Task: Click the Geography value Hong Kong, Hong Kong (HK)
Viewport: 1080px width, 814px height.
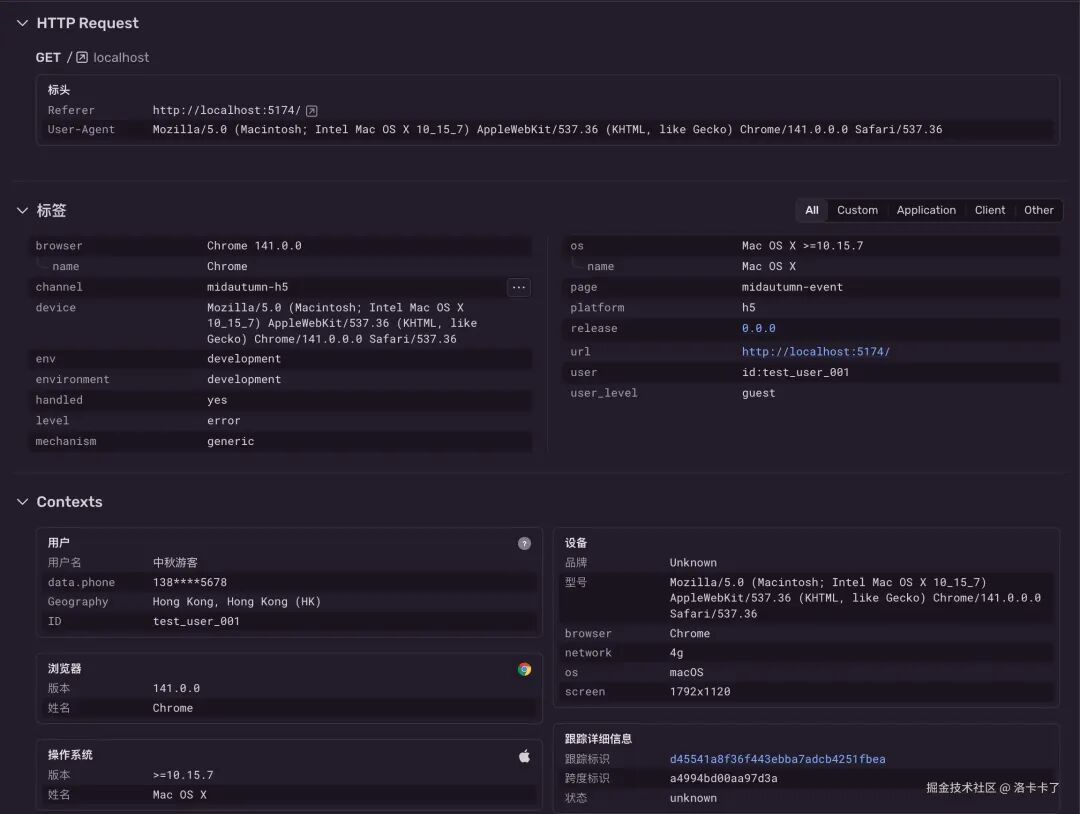Action: tap(237, 602)
